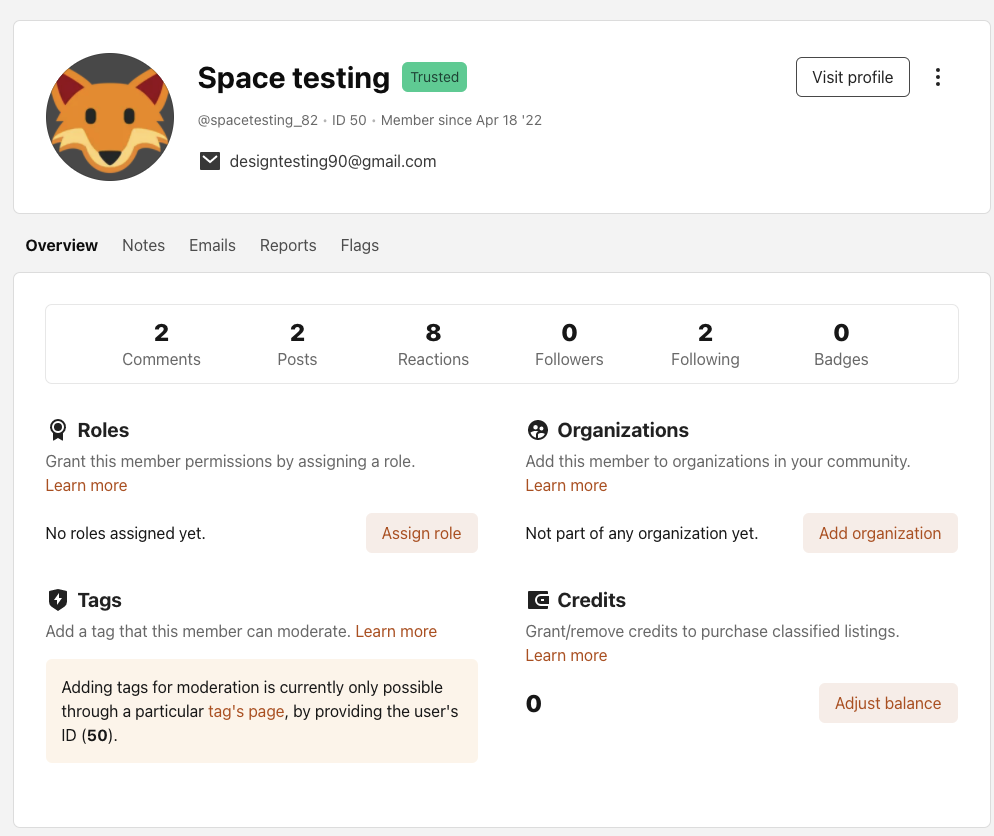
Task: Open Learn more link under Roles
Action: pyautogui.click(x=86, y=485)
